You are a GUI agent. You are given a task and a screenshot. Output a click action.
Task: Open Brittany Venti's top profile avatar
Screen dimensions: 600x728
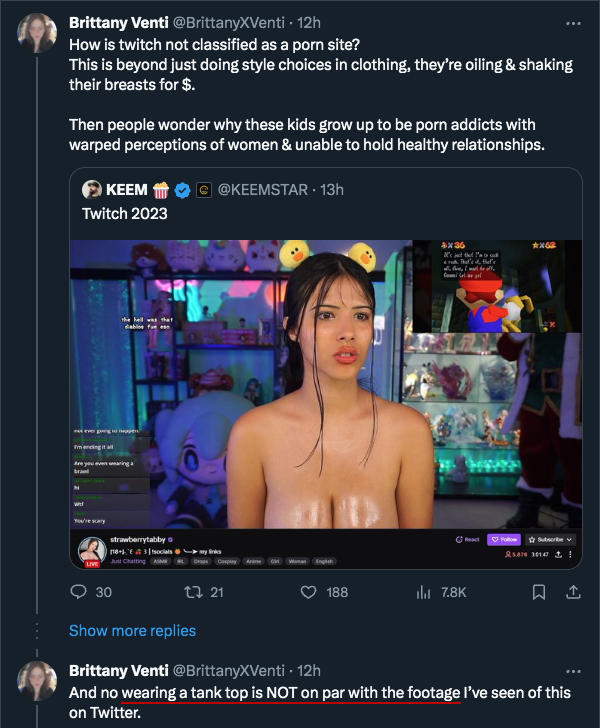[37, 34]
